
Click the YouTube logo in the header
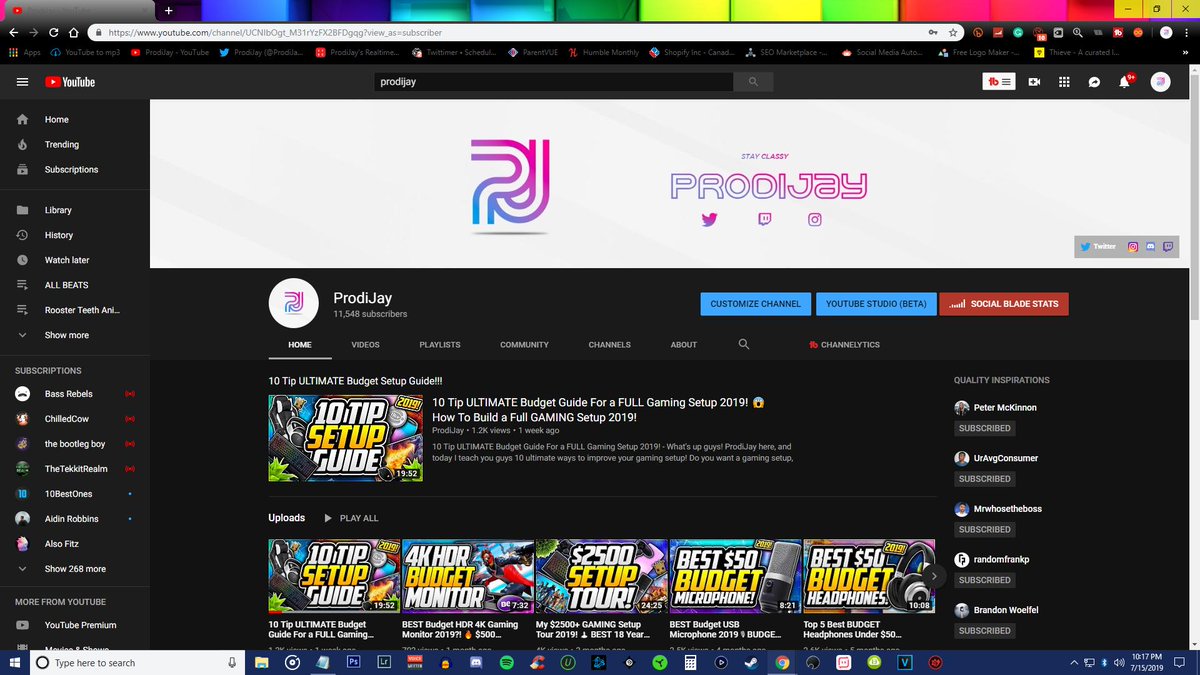click(x=69, y=82)
